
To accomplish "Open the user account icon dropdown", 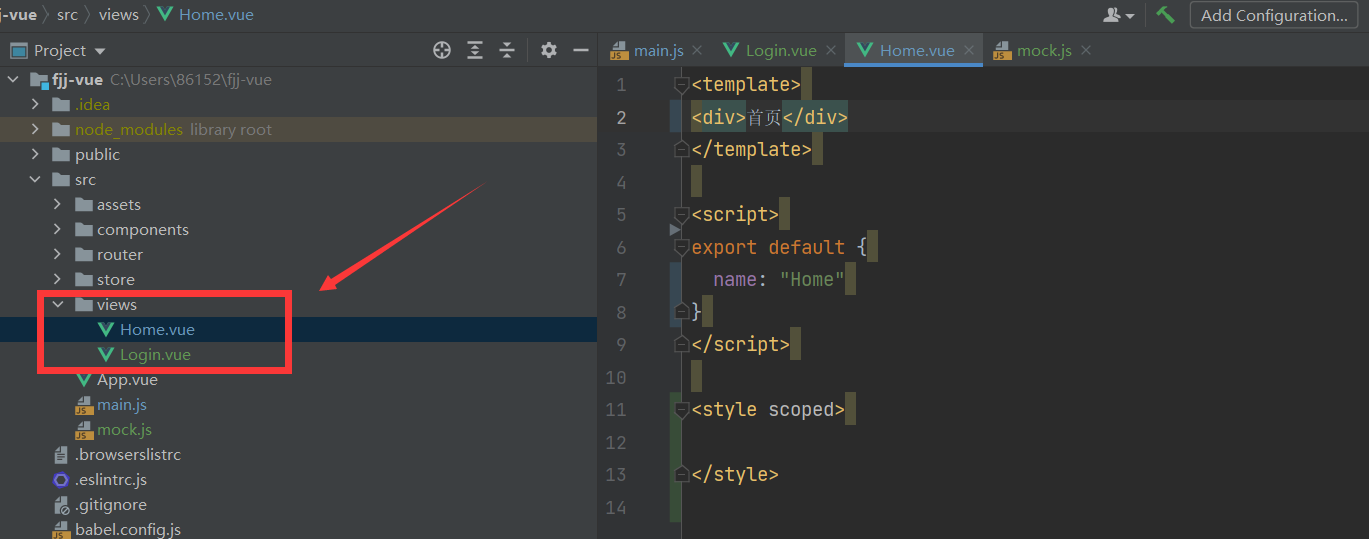I will [1119, 15].
